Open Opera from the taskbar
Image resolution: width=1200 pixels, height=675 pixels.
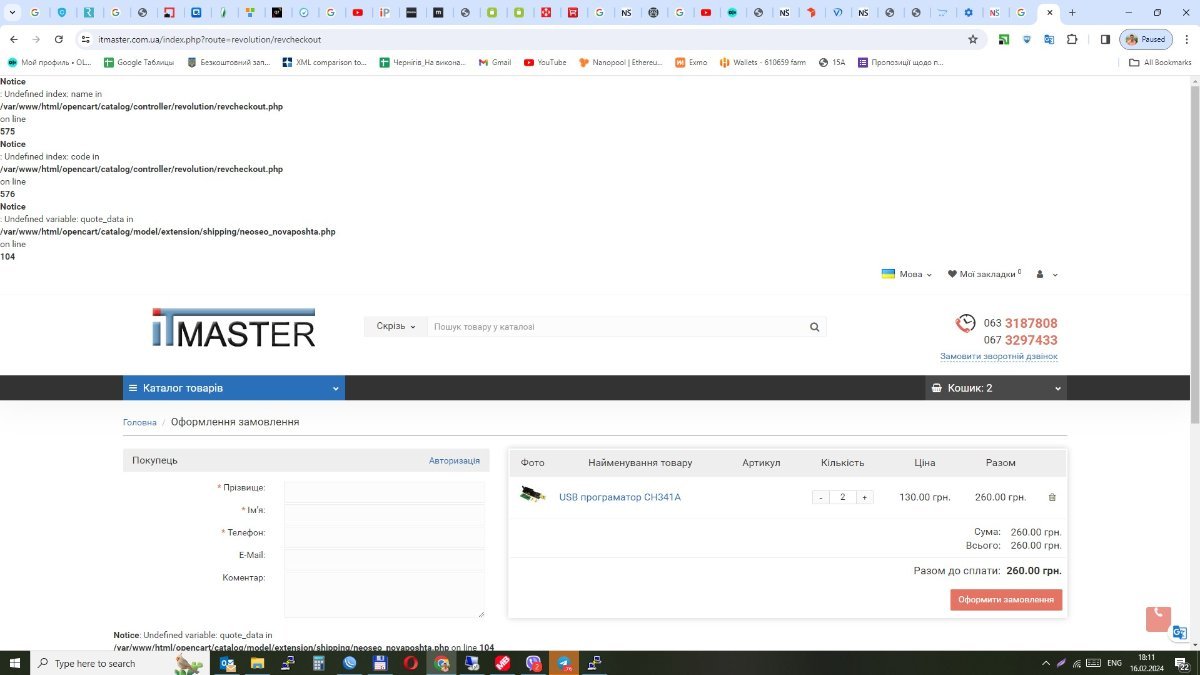coord(411,663)
